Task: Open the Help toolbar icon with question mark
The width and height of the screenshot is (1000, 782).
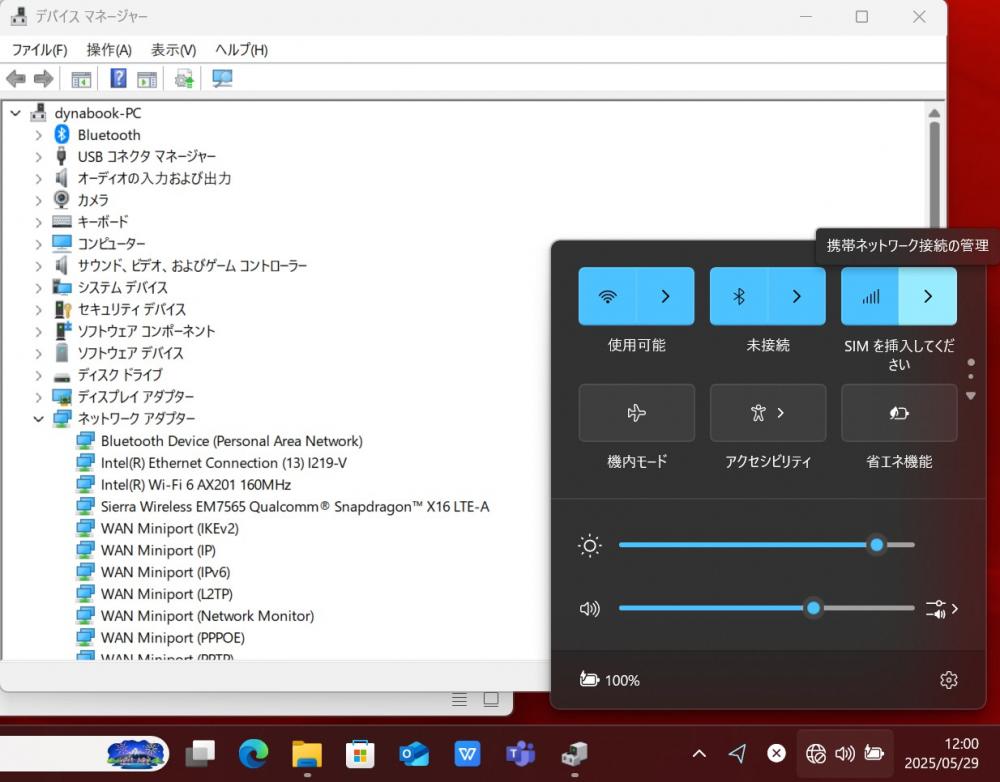Action: (118, 78)
